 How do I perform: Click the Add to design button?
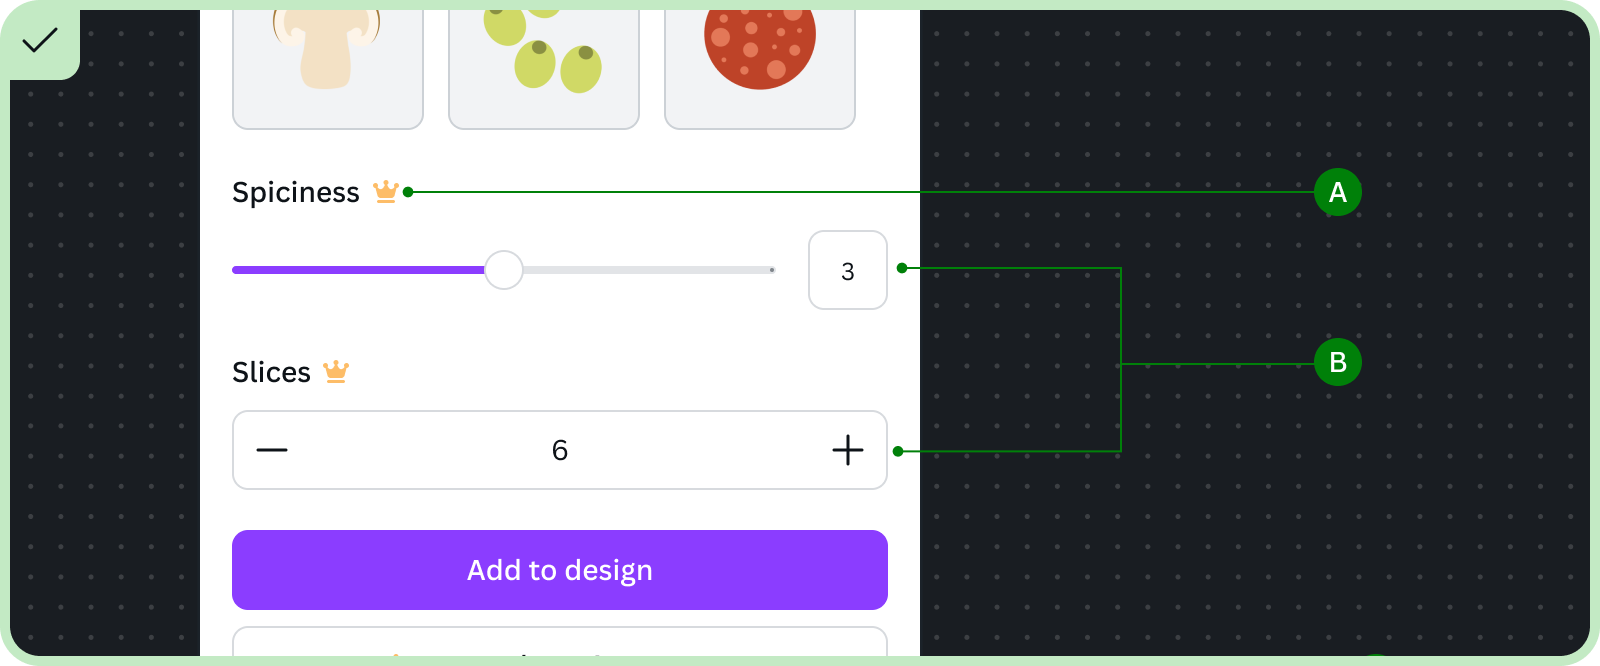[560, 570]
